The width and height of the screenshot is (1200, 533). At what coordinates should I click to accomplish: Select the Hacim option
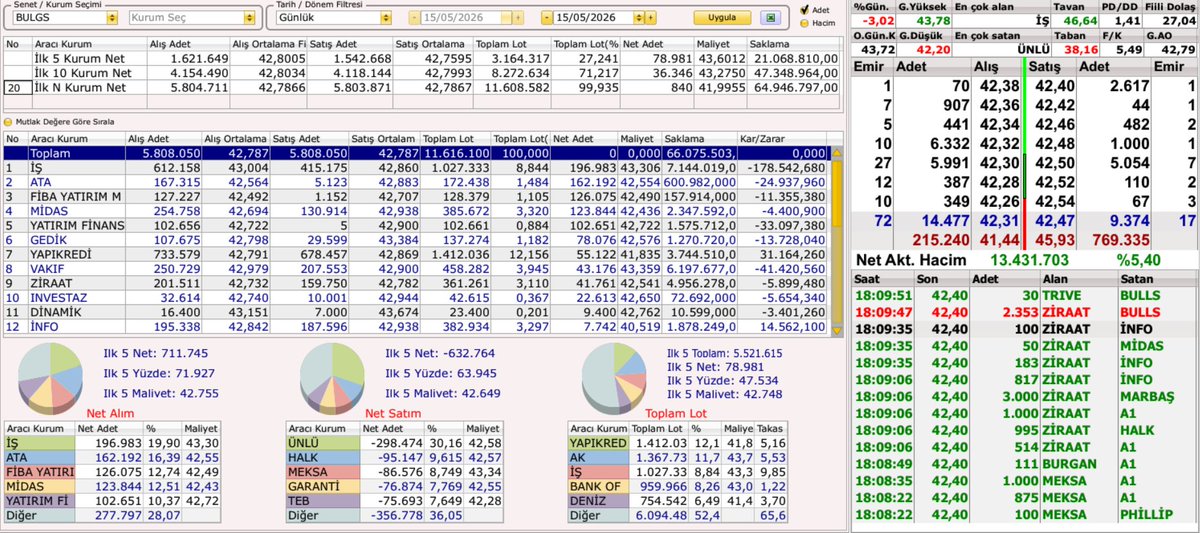(x=803, y=22)
